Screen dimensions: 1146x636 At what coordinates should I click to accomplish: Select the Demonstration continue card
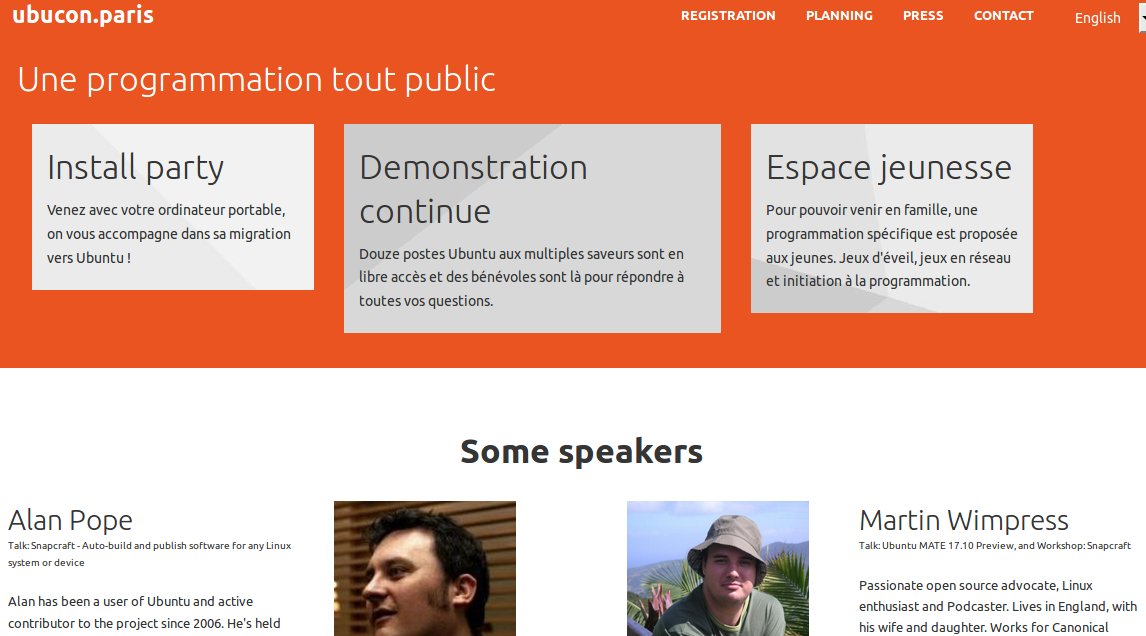pos(532,228)
